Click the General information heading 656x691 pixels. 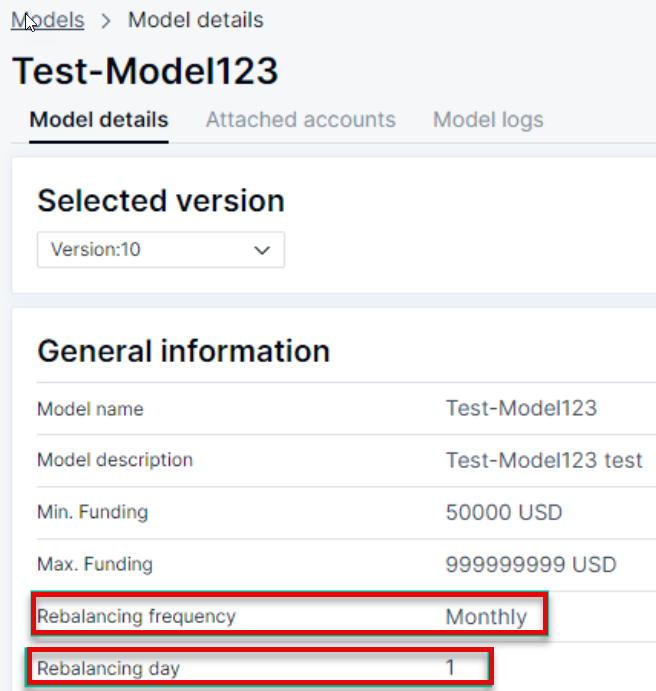pos(183,351)
